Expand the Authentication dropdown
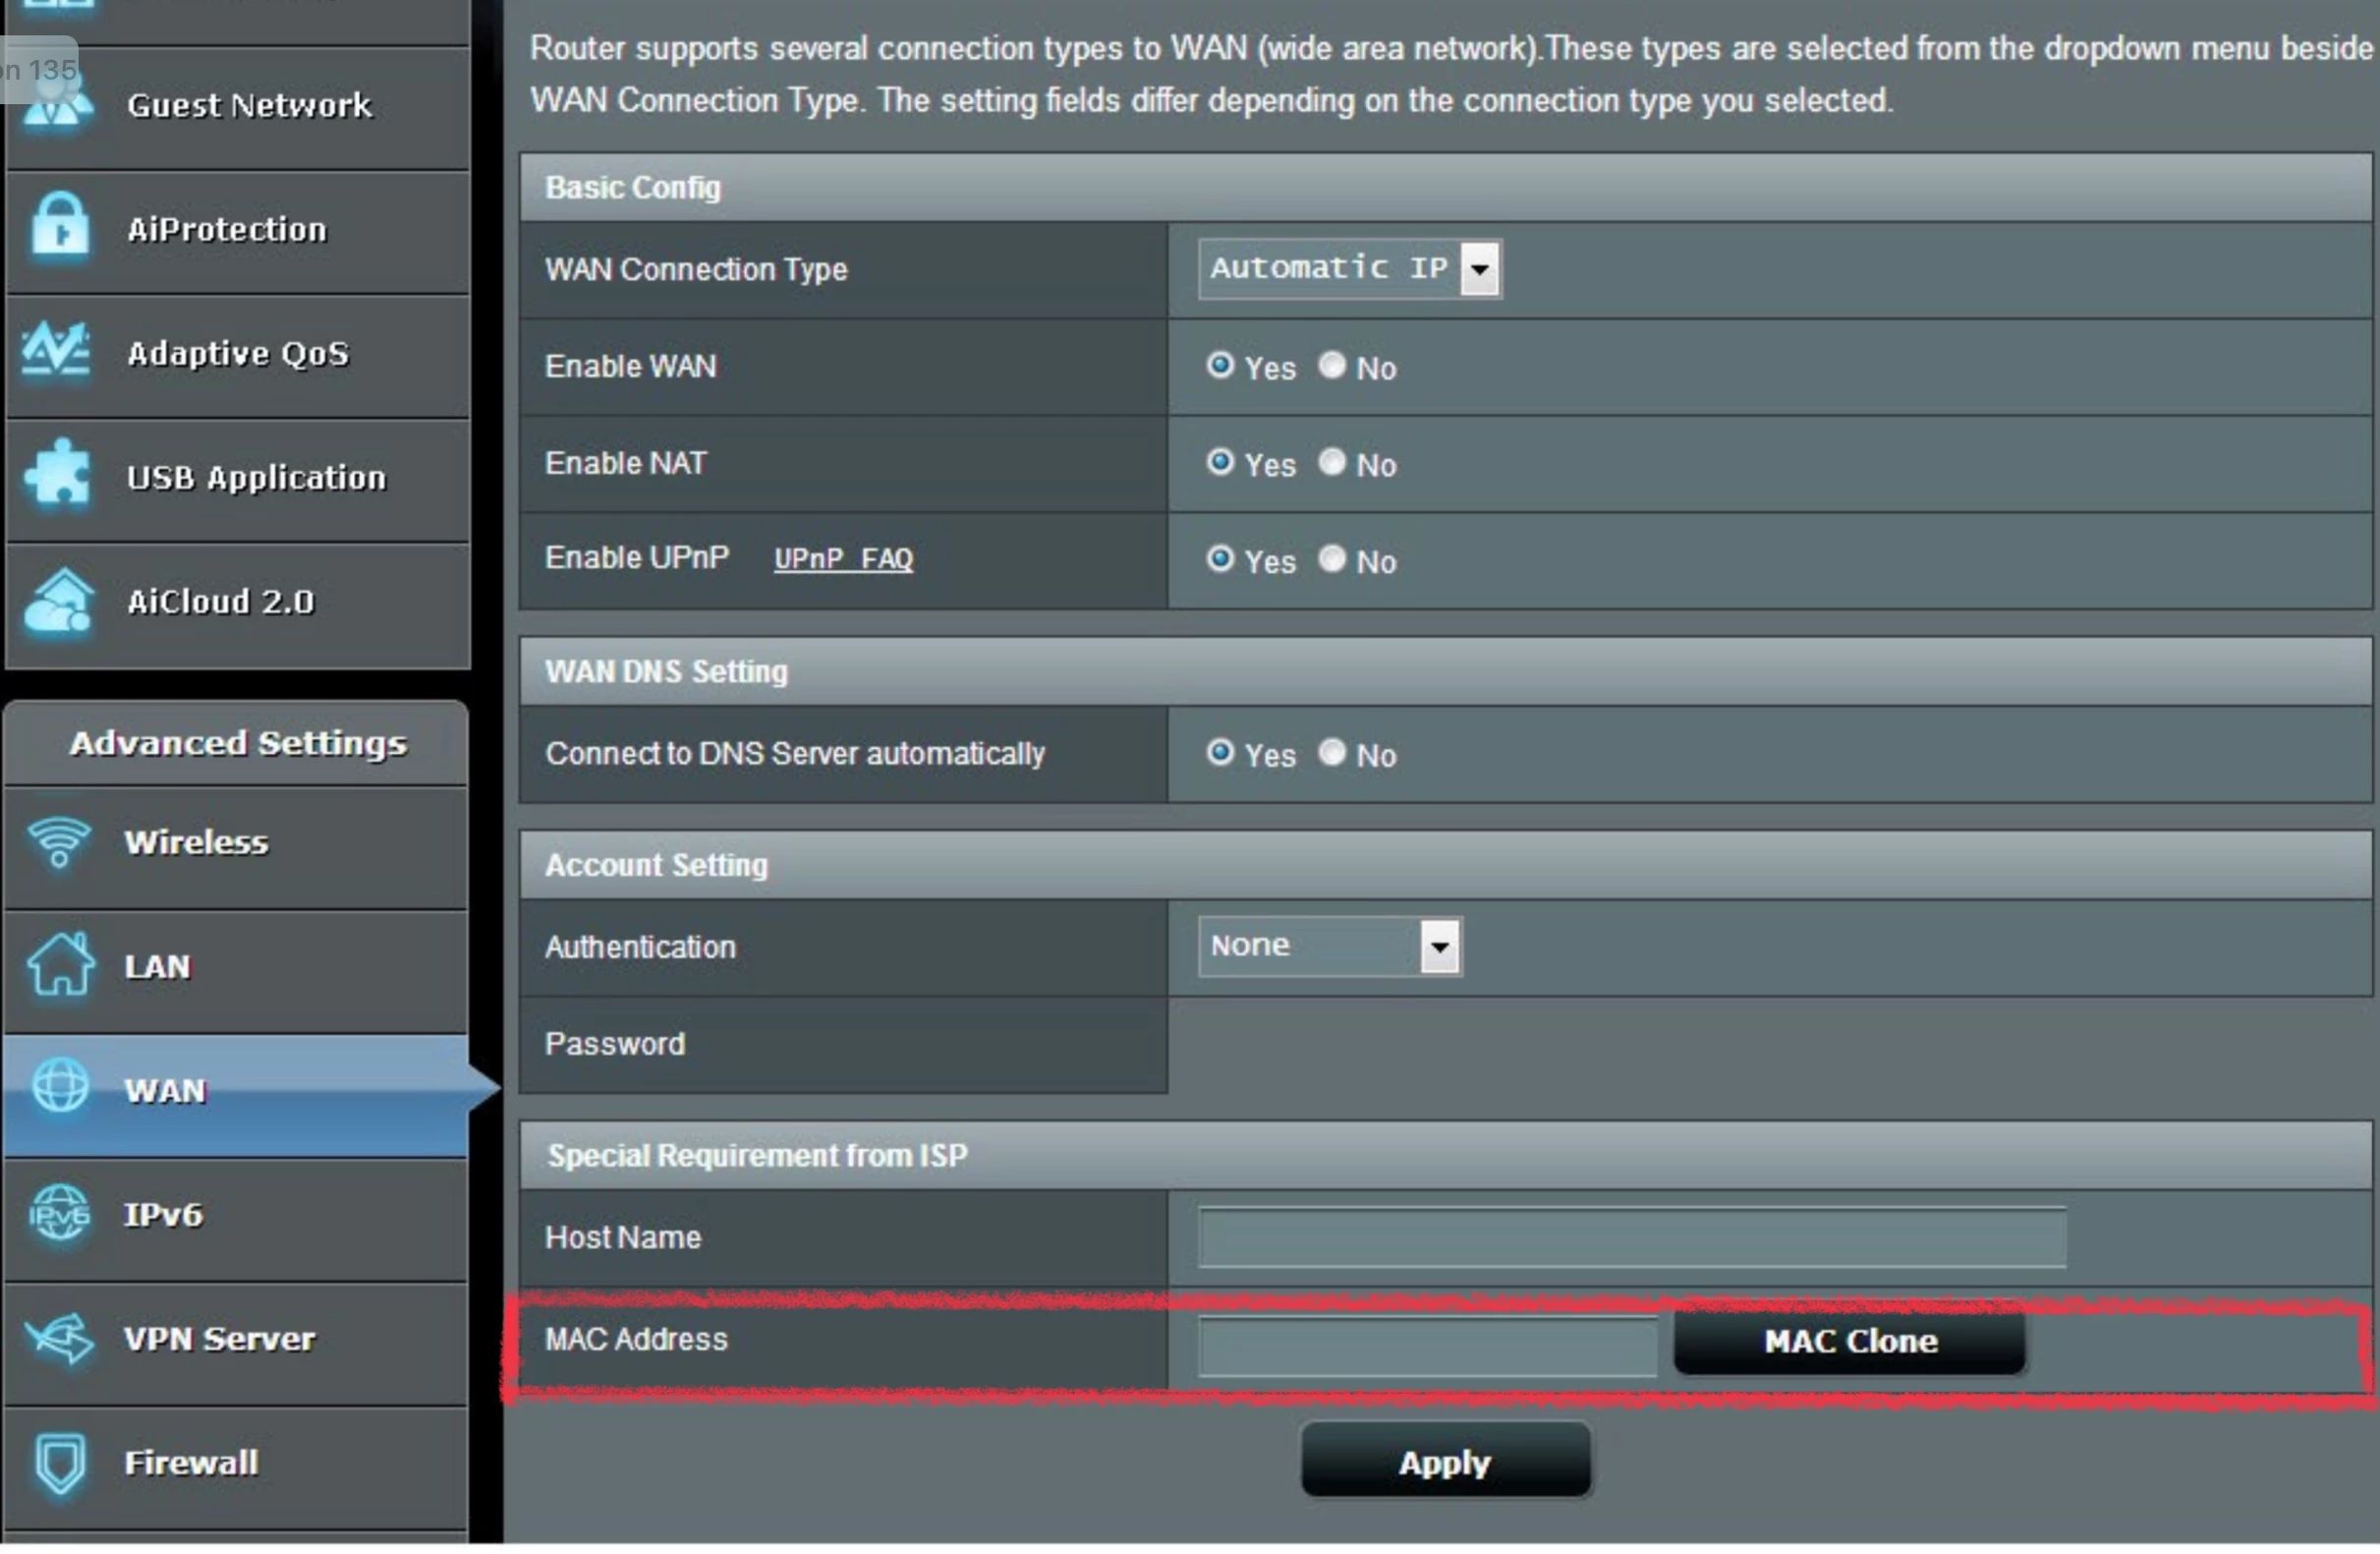This screenshot has width=2380, height=1554. tap(1328, 947)
